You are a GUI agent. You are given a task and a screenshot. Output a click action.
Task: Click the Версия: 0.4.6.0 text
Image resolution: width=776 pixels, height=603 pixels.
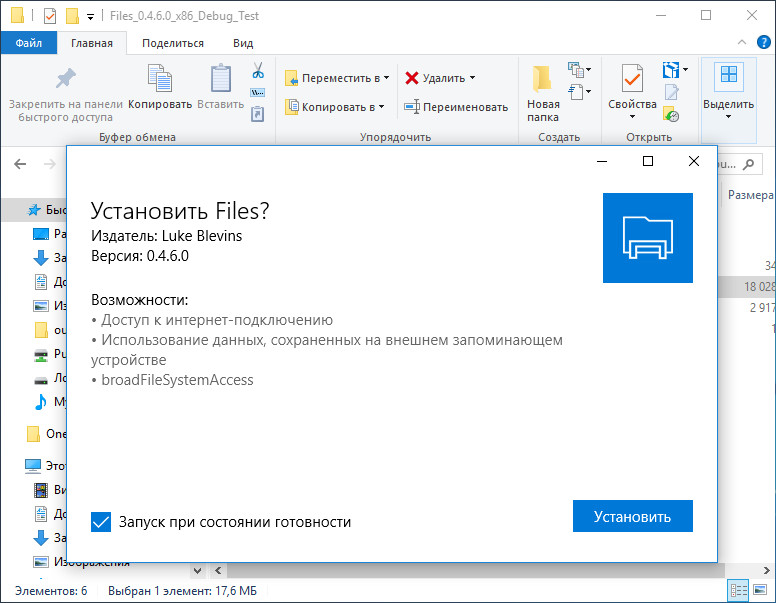pos(140,256)
